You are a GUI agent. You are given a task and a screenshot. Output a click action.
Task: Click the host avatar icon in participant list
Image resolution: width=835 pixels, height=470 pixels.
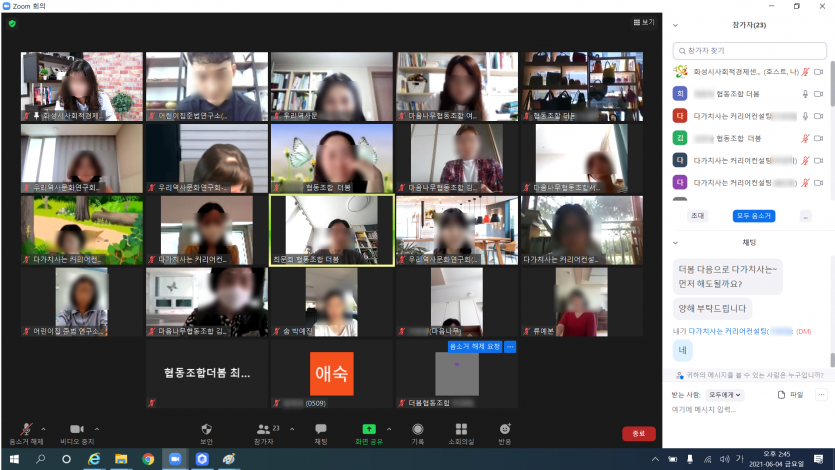(680, 71)
